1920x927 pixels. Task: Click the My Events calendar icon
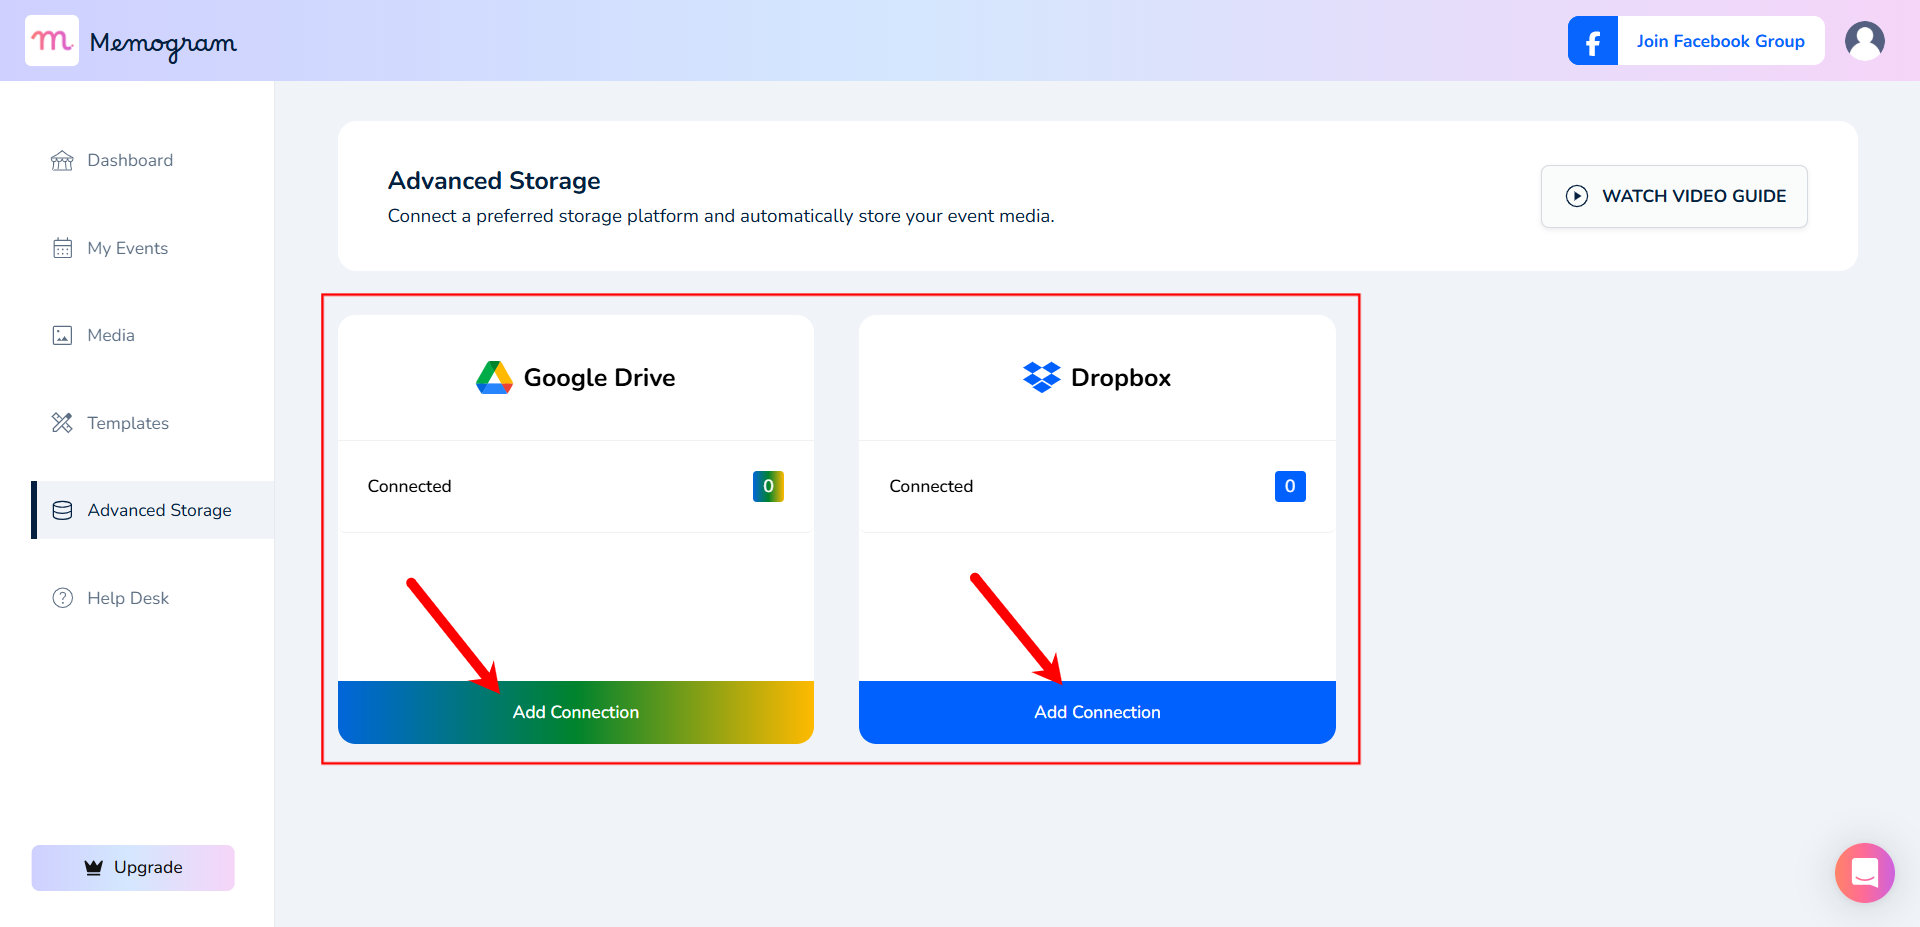point(62,248)
